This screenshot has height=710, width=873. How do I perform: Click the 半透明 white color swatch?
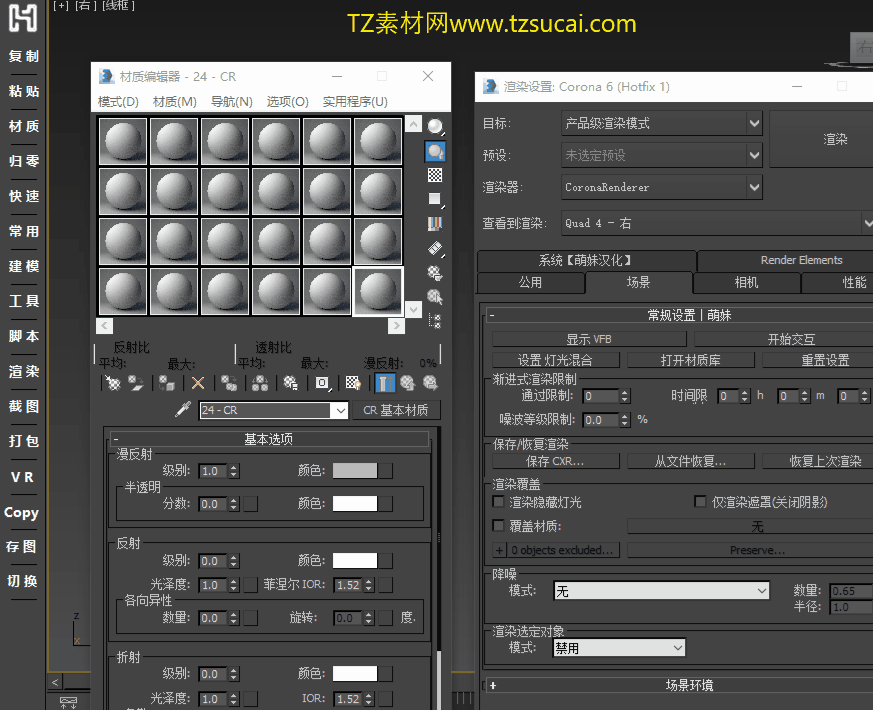tap(355, 504)
